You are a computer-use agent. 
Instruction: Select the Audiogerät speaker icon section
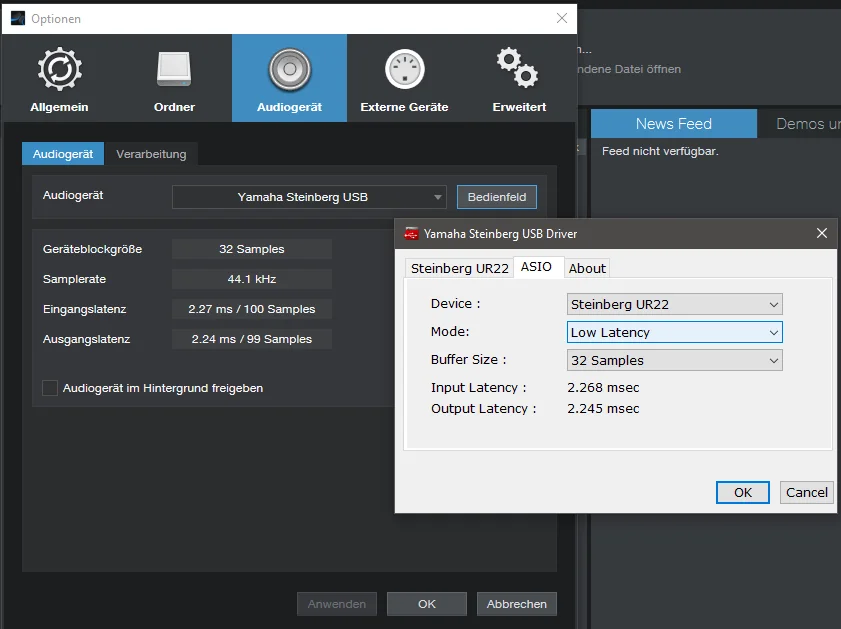pyautogui.click(x=290, y=78)
